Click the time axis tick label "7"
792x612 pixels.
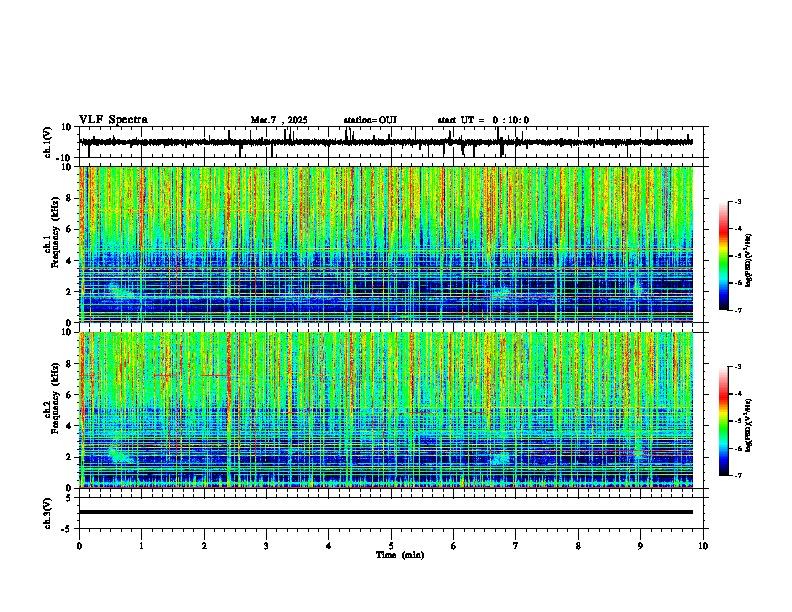(516, 546)
